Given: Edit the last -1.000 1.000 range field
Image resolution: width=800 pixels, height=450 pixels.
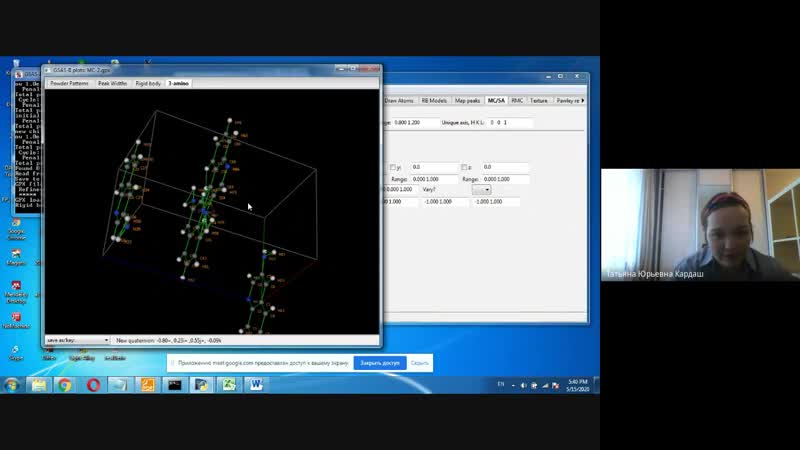Looking at the screenshot, I should (494, 202).
